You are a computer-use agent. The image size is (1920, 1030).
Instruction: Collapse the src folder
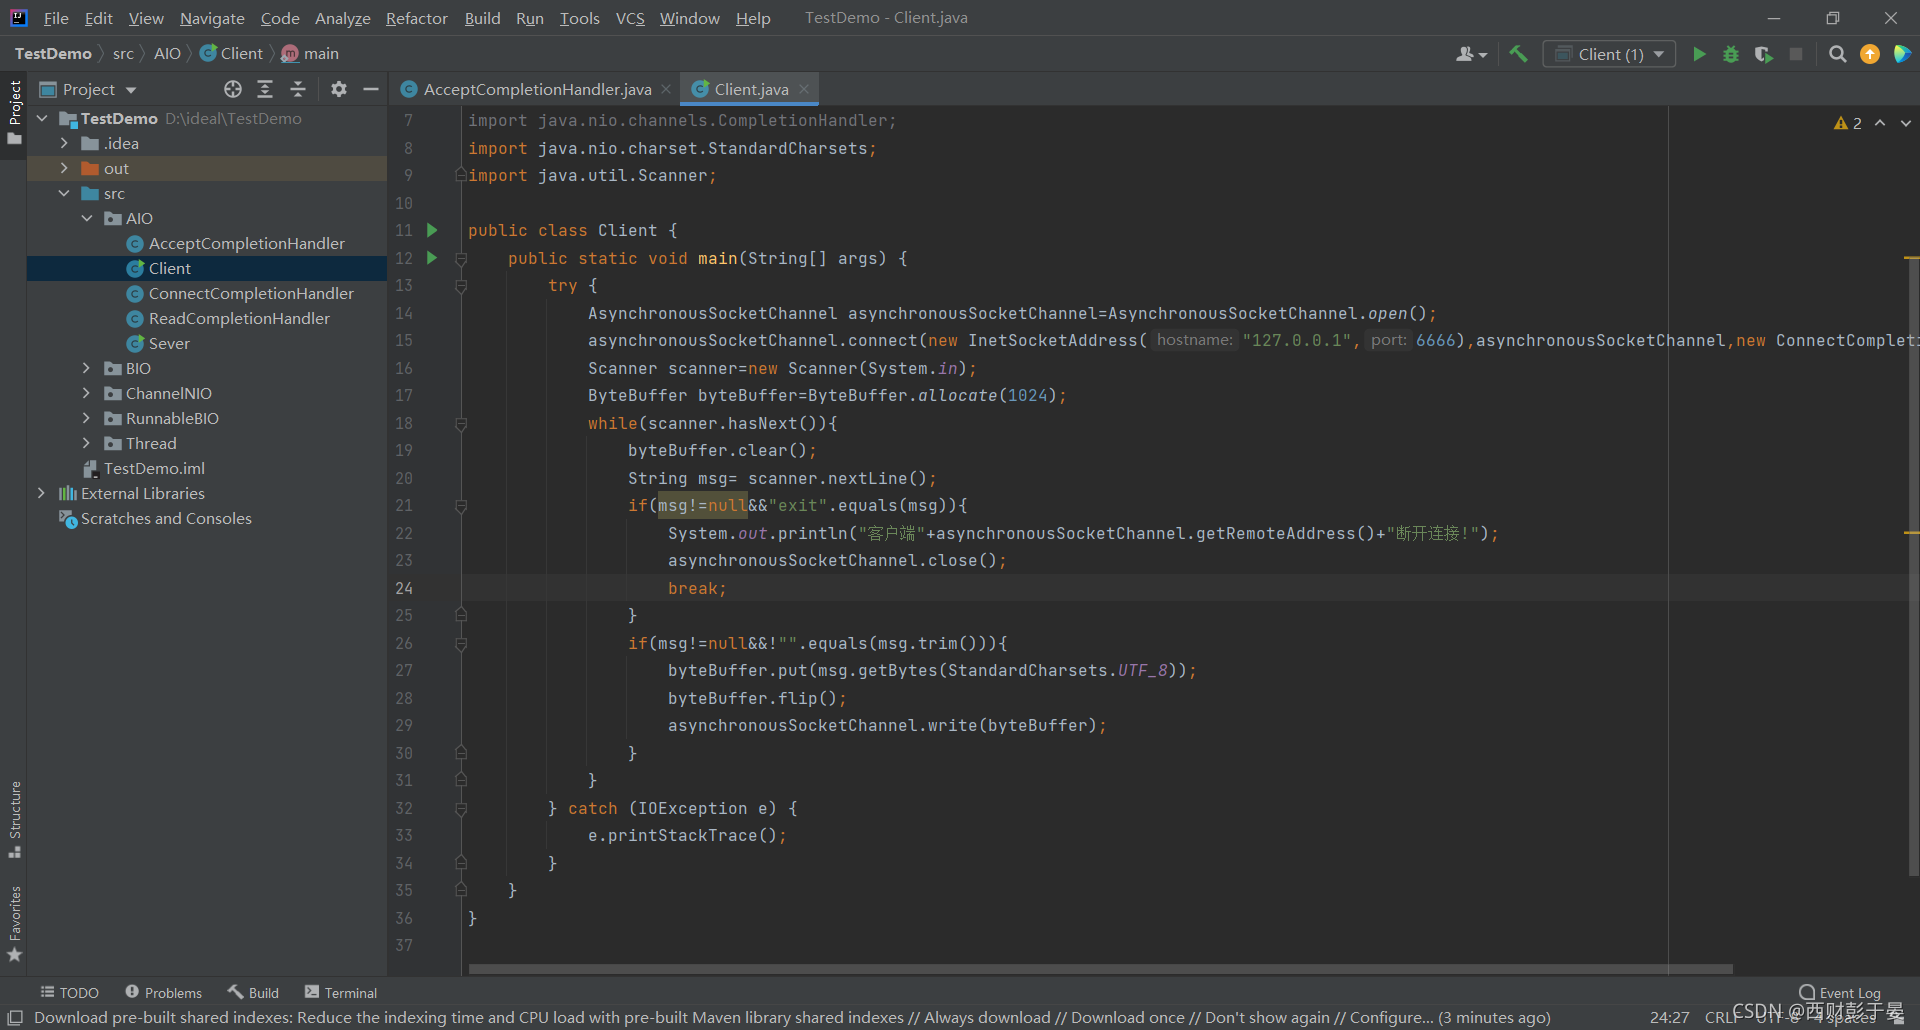(64, 193)
